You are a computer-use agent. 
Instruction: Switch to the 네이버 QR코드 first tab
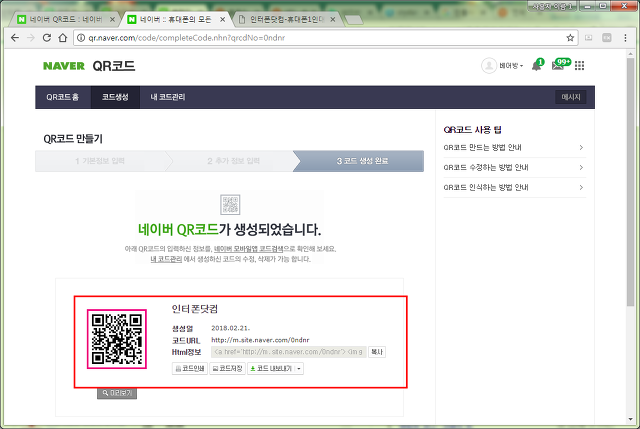click(x=65, y=19)
